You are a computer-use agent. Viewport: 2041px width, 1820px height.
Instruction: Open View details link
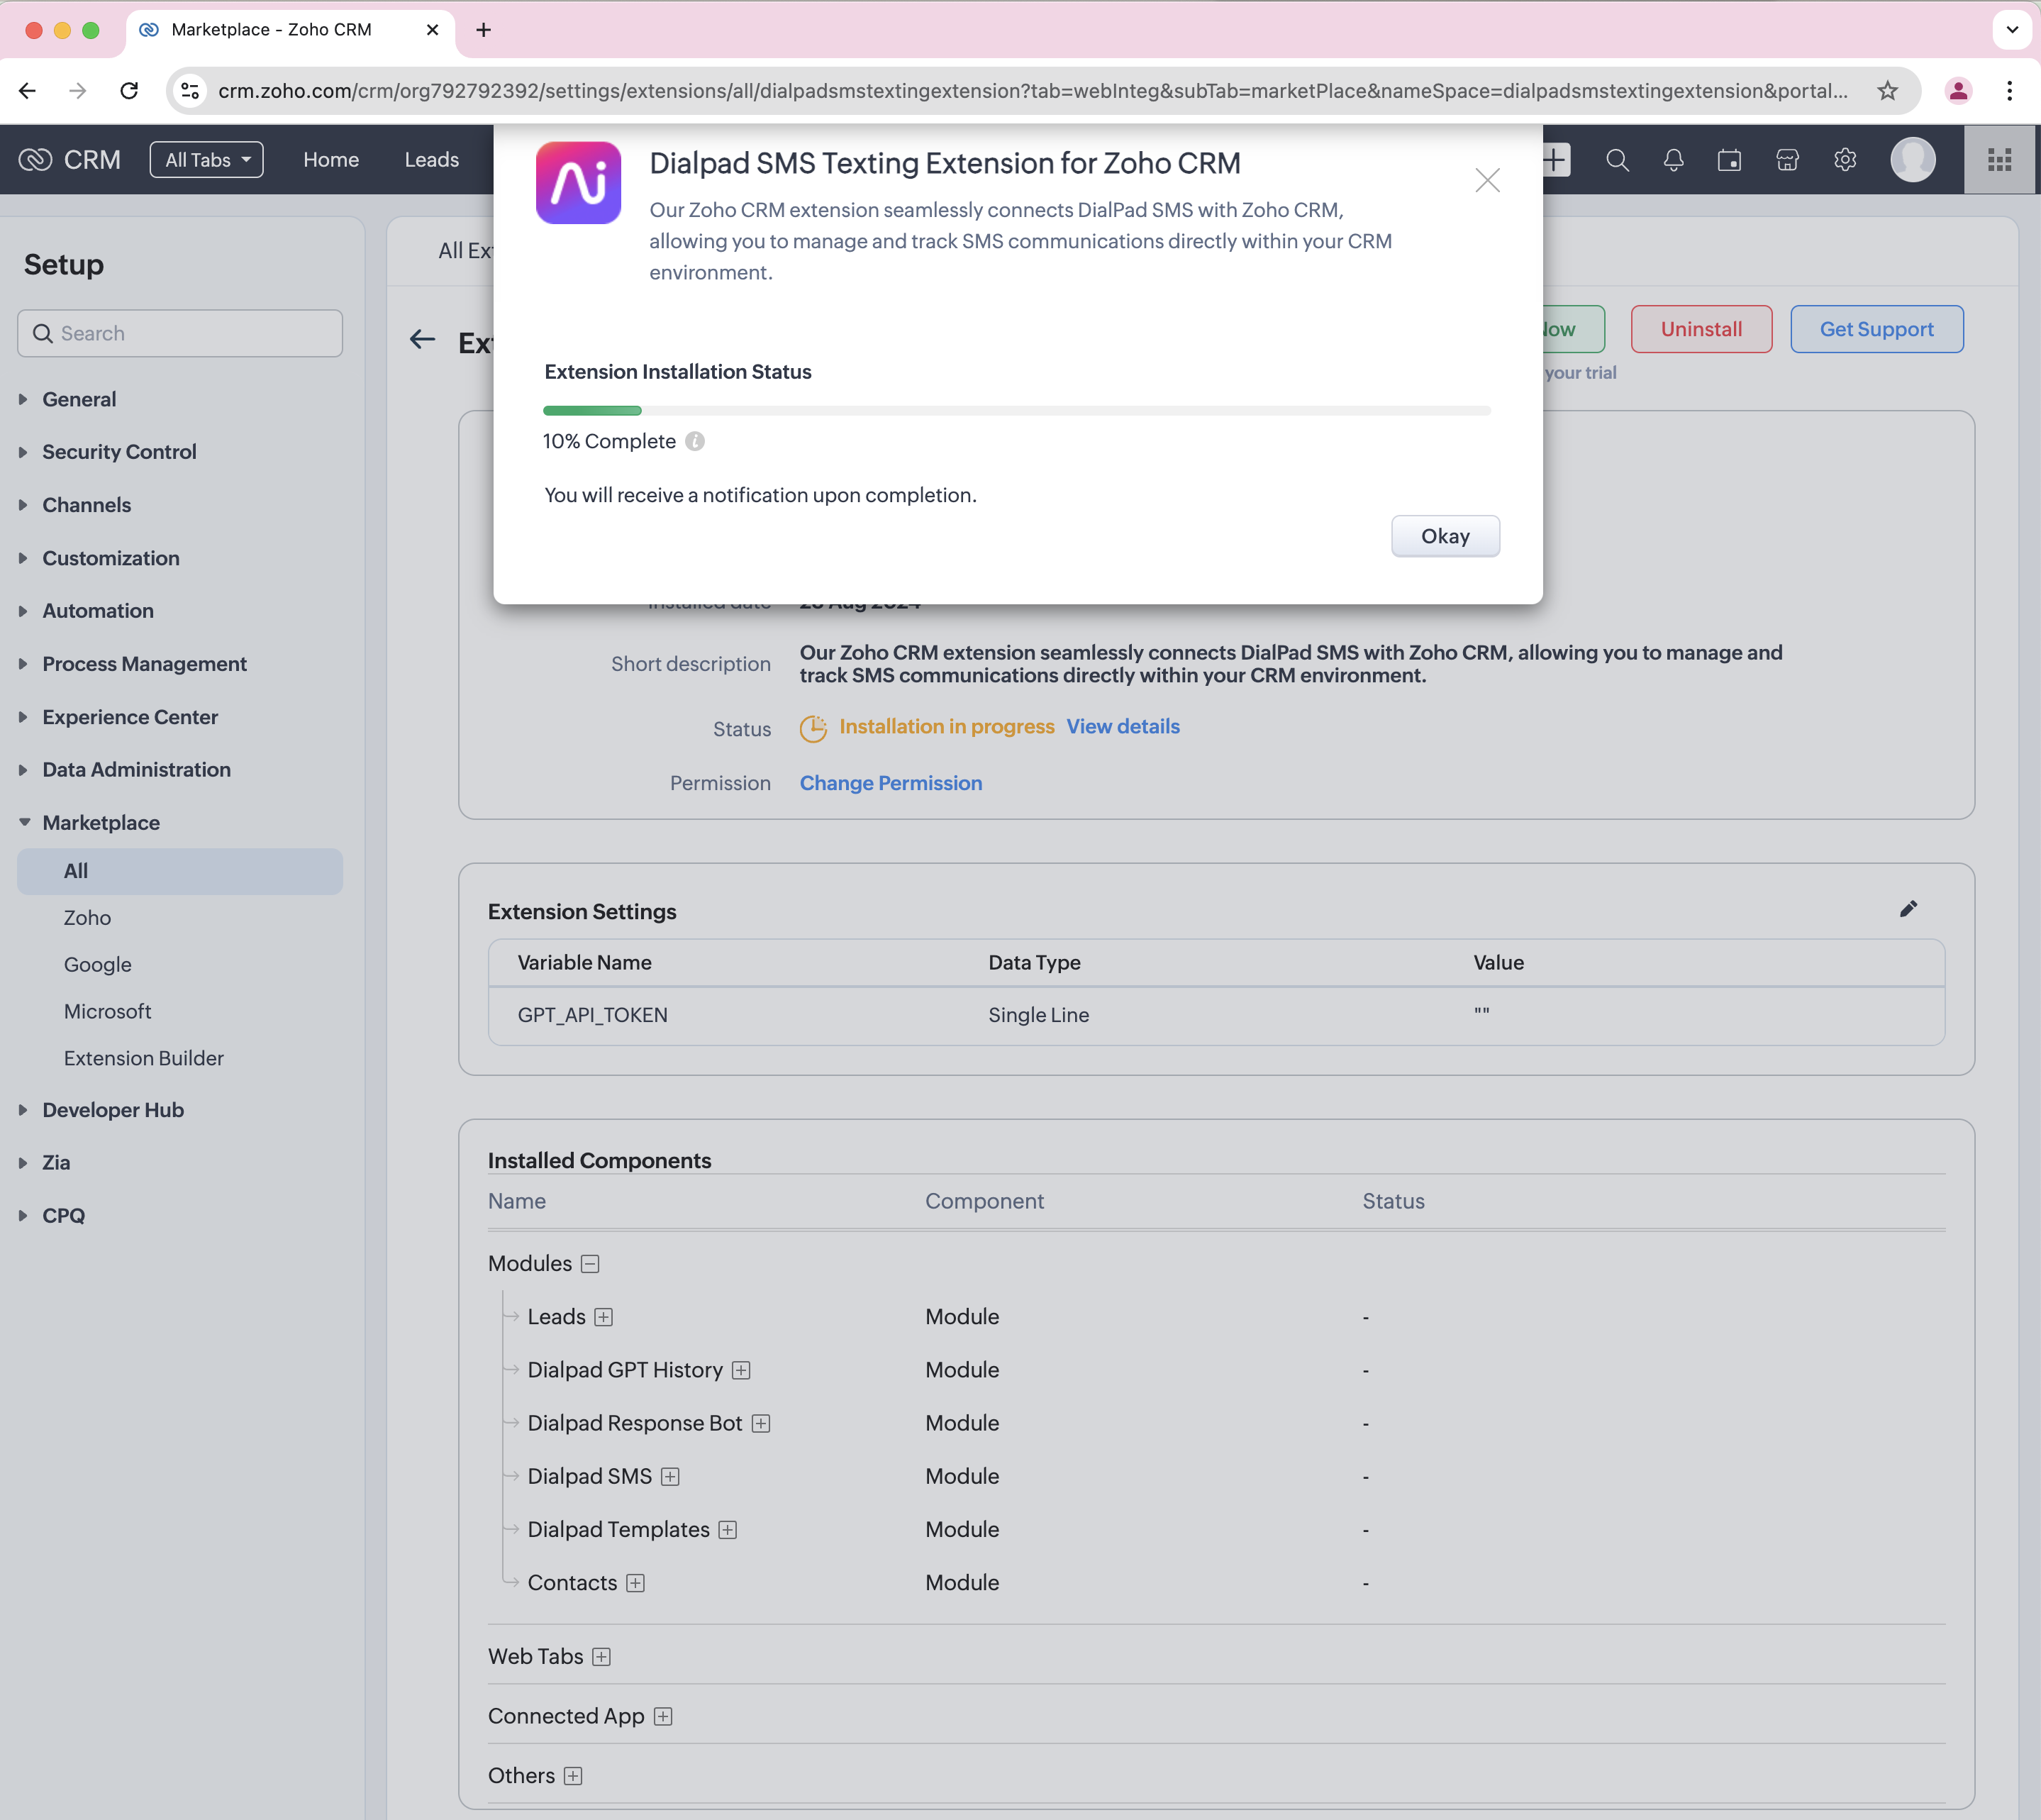click(x=1122, y=727)
